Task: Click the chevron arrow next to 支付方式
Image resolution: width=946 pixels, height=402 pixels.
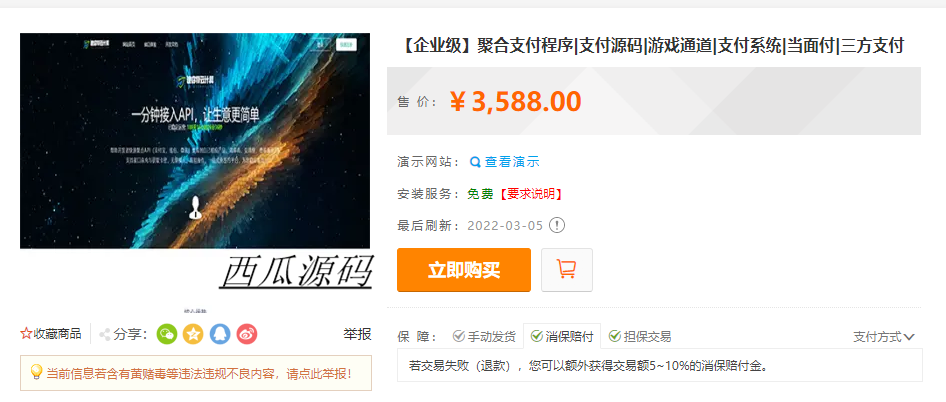Action: coord(909,337)
